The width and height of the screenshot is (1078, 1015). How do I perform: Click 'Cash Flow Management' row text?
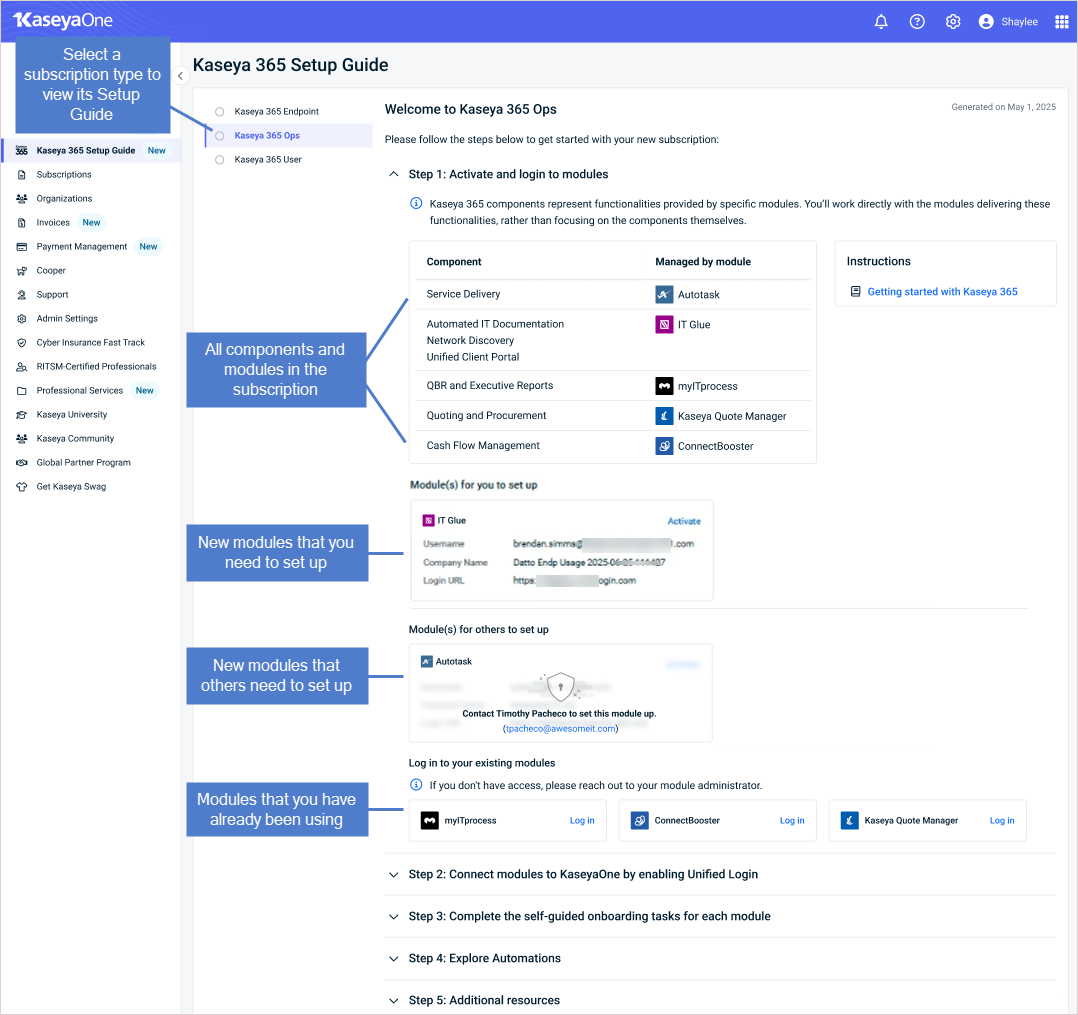click(x=483, y=446)
